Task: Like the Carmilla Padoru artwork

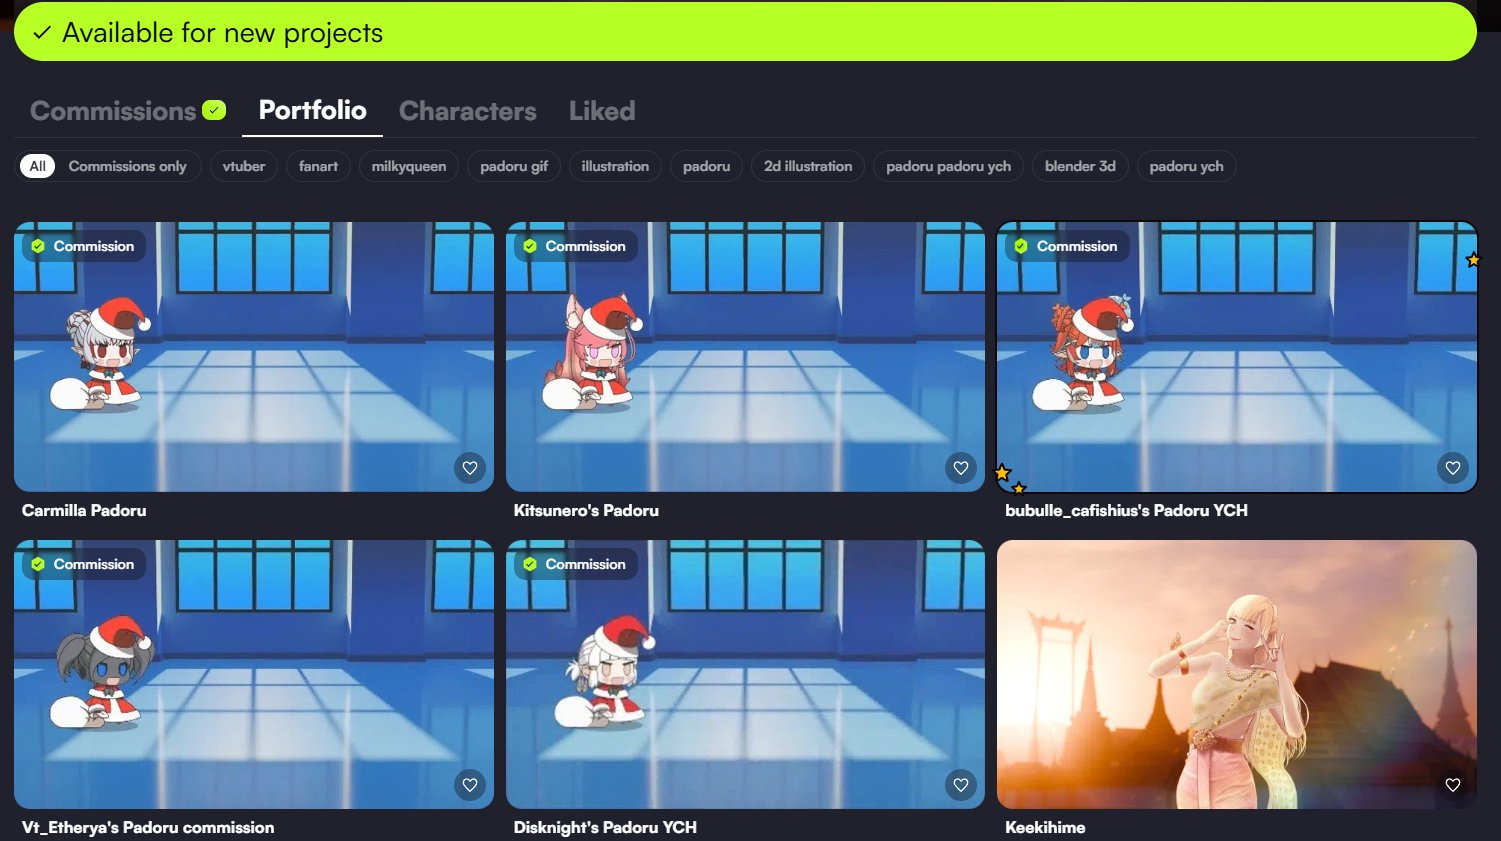Action: 469,468
